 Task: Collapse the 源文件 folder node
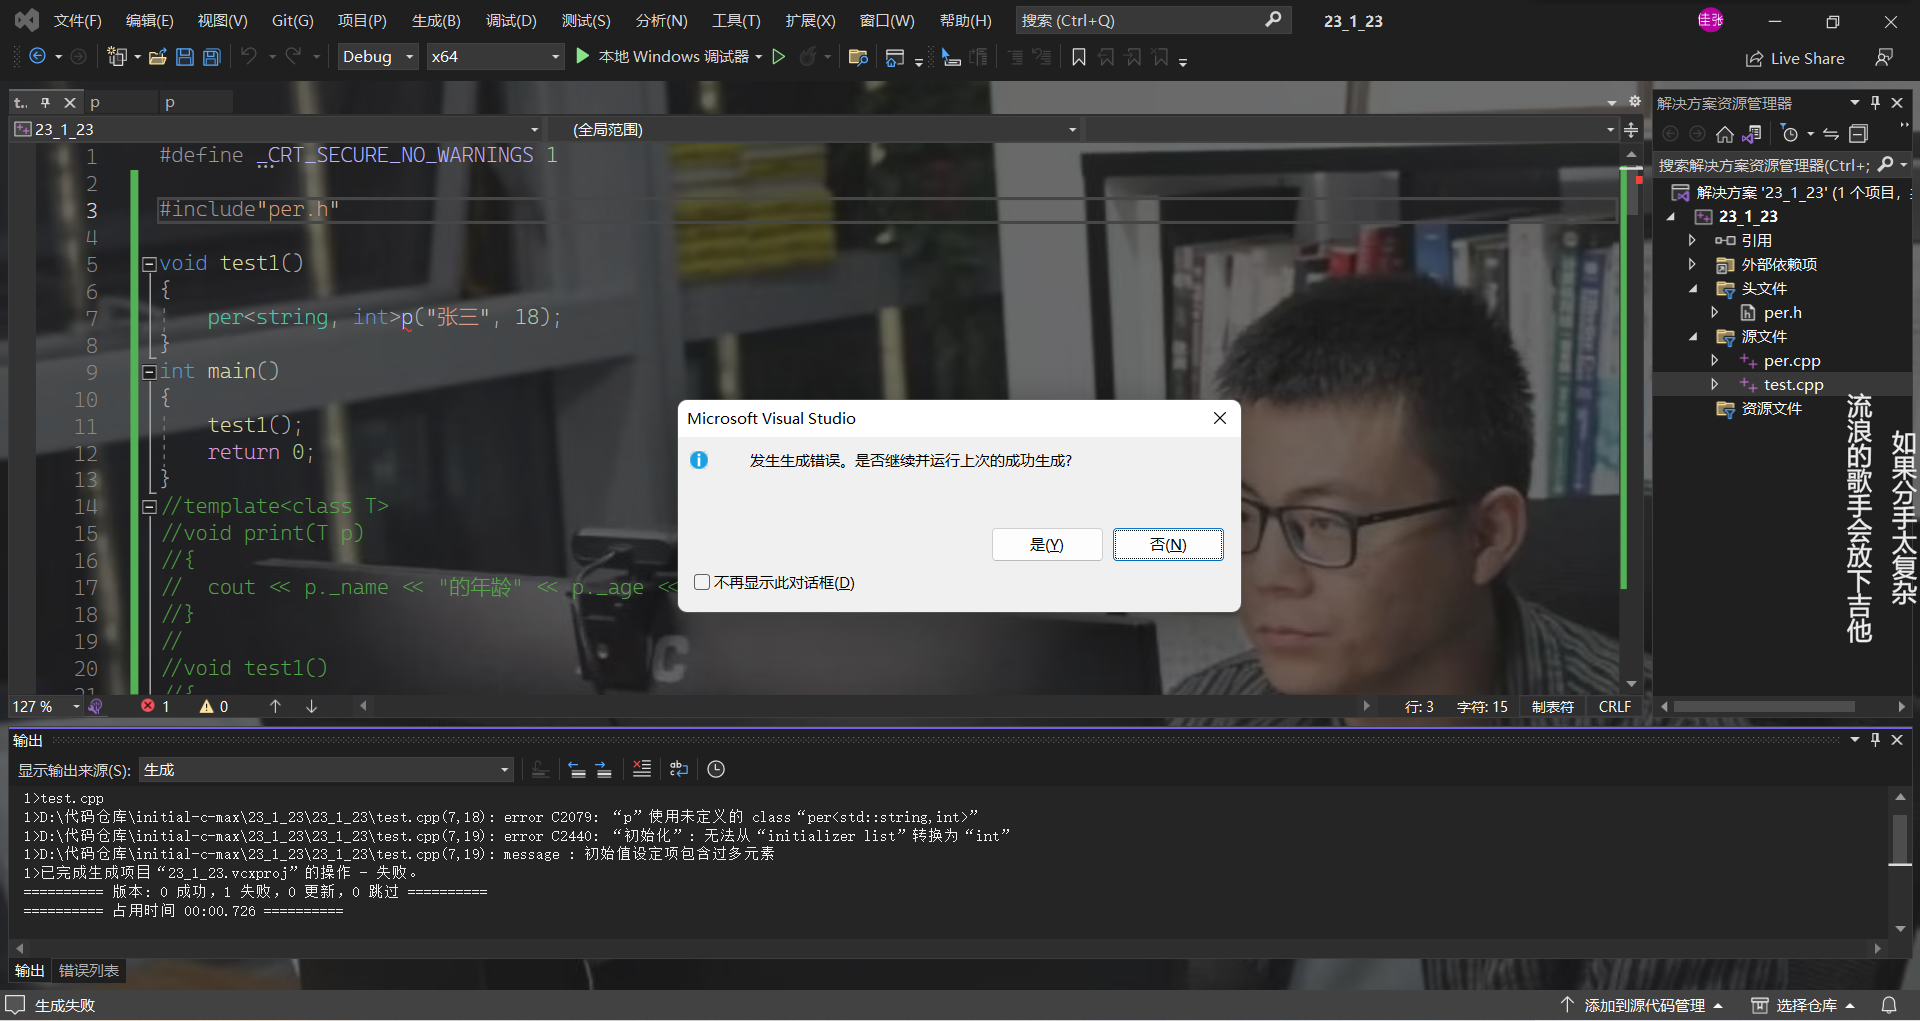point(1693,337)
